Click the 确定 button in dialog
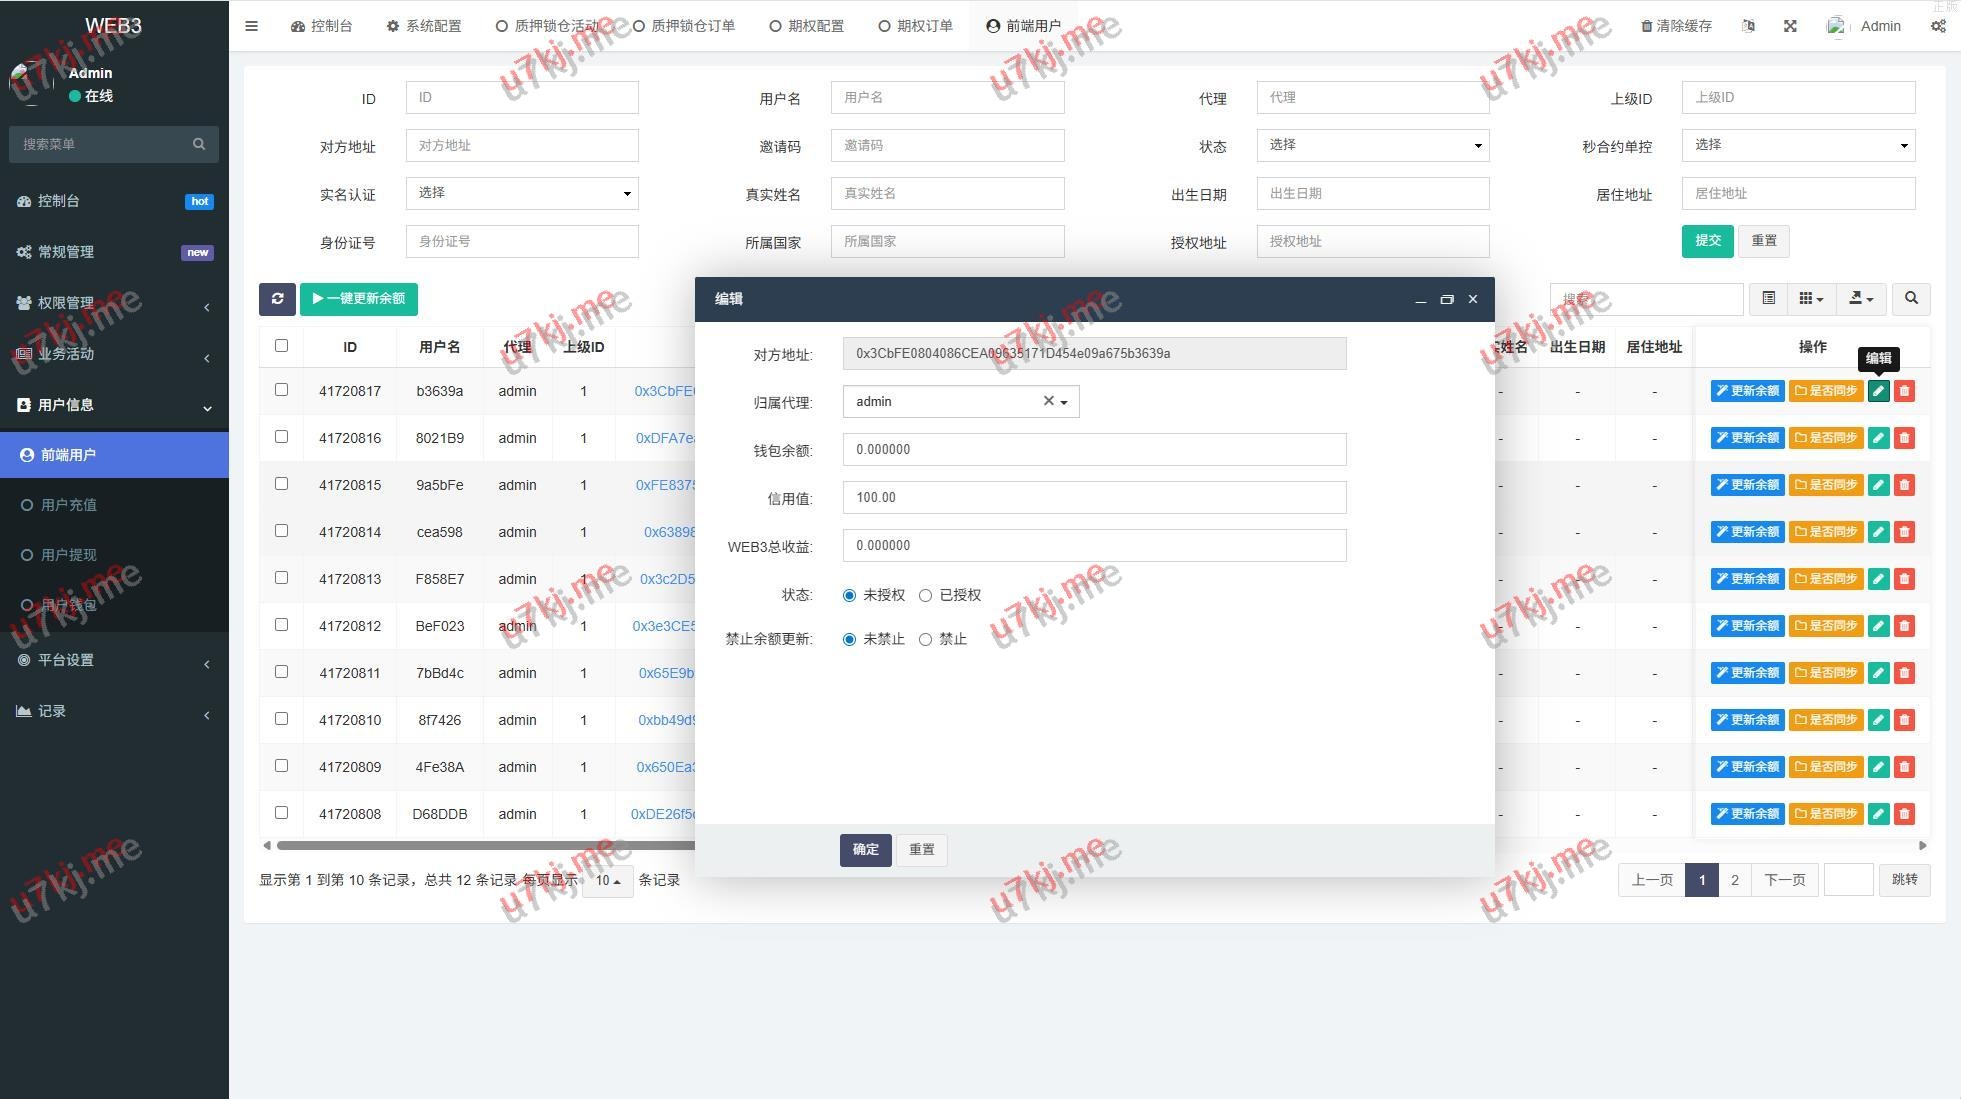Image resolution: width=1961 pixels, height=1099 pixels. (865, 849)
